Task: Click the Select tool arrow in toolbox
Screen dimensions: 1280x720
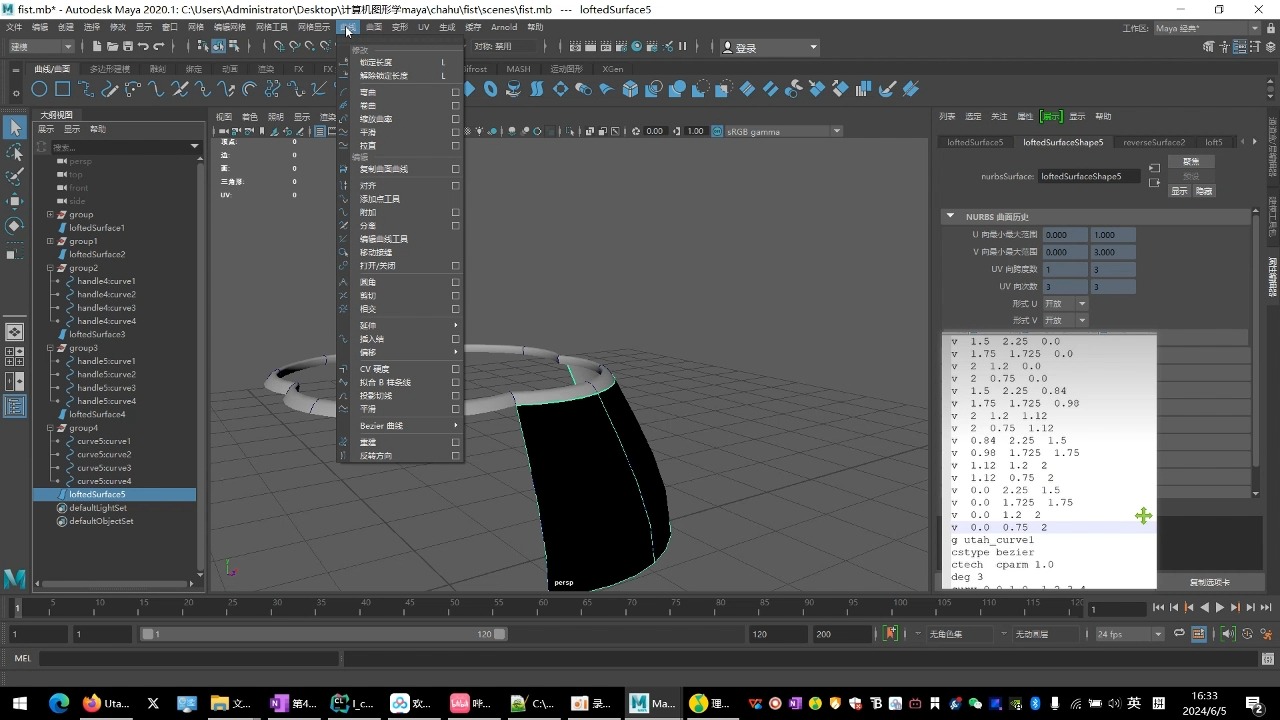Action: 14,127
